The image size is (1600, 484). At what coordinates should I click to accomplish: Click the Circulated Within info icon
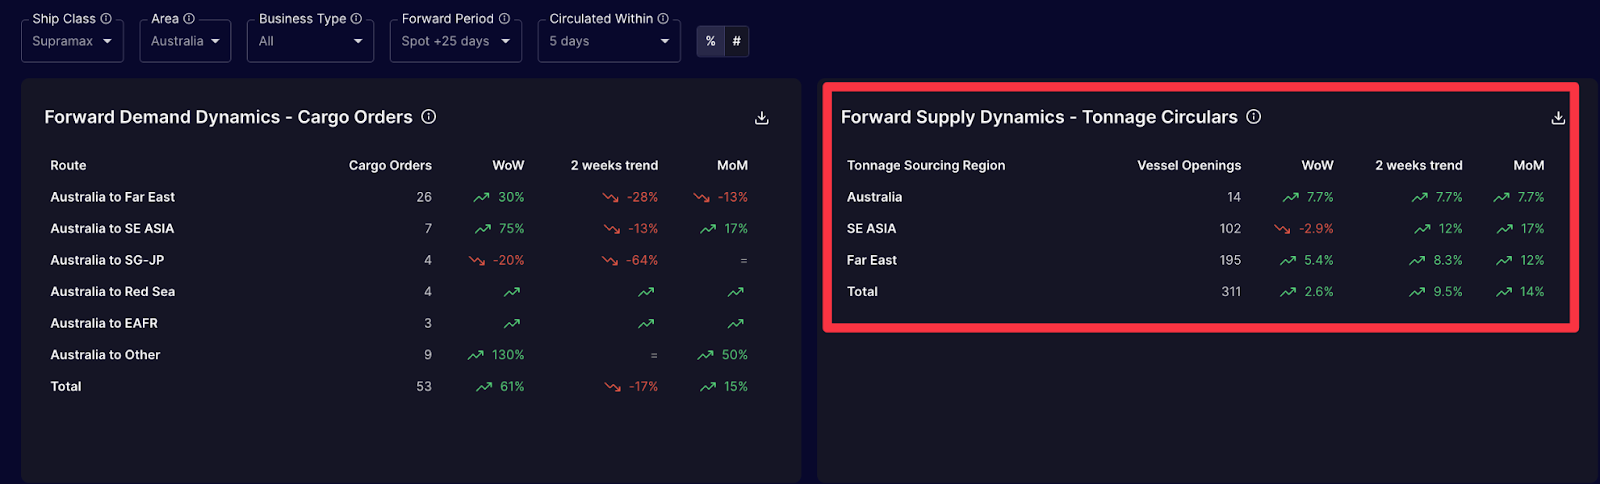click(663, 19)
